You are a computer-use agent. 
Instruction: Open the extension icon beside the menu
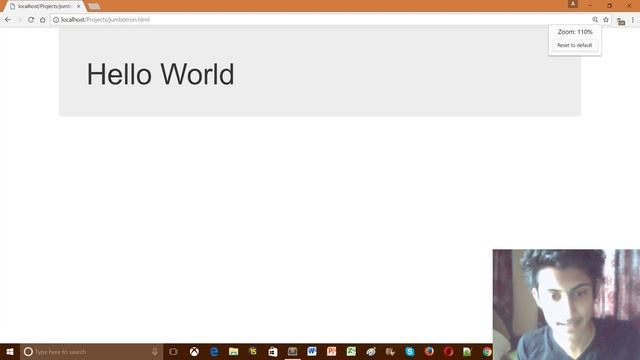621,22
